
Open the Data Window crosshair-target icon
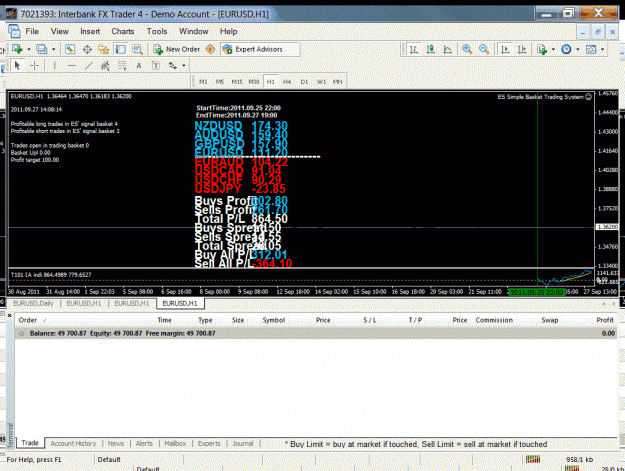click(x=87, y=49)
